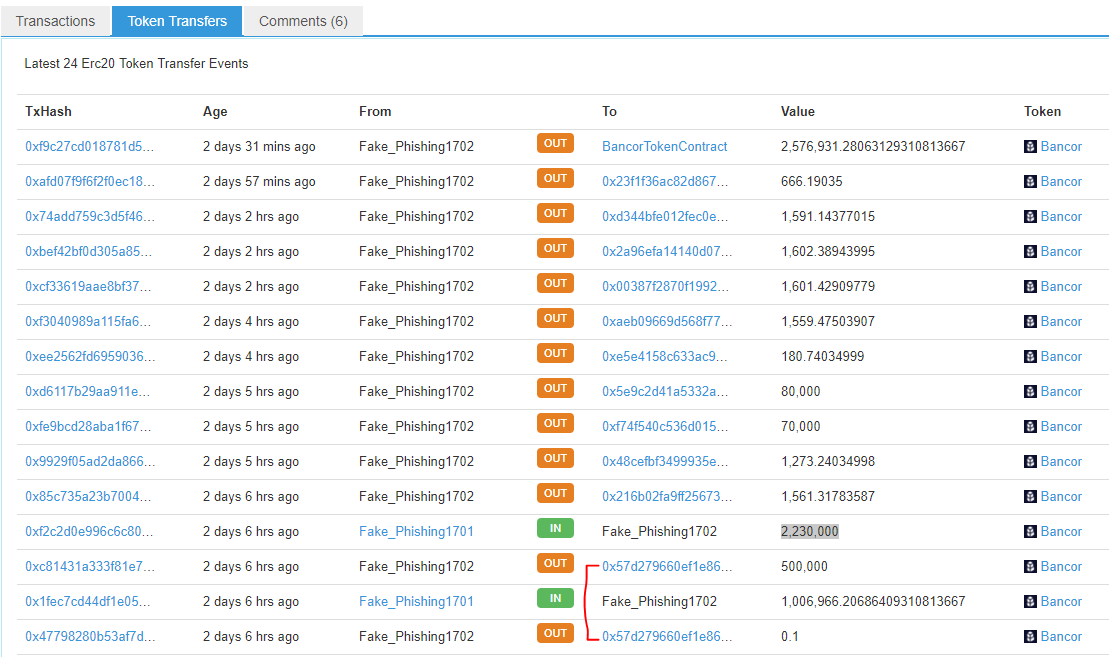Open Bancor token link in 1,006,966 row
Image resolution: width=1109 pixels, height=657 pixels.
[1061, 601]
